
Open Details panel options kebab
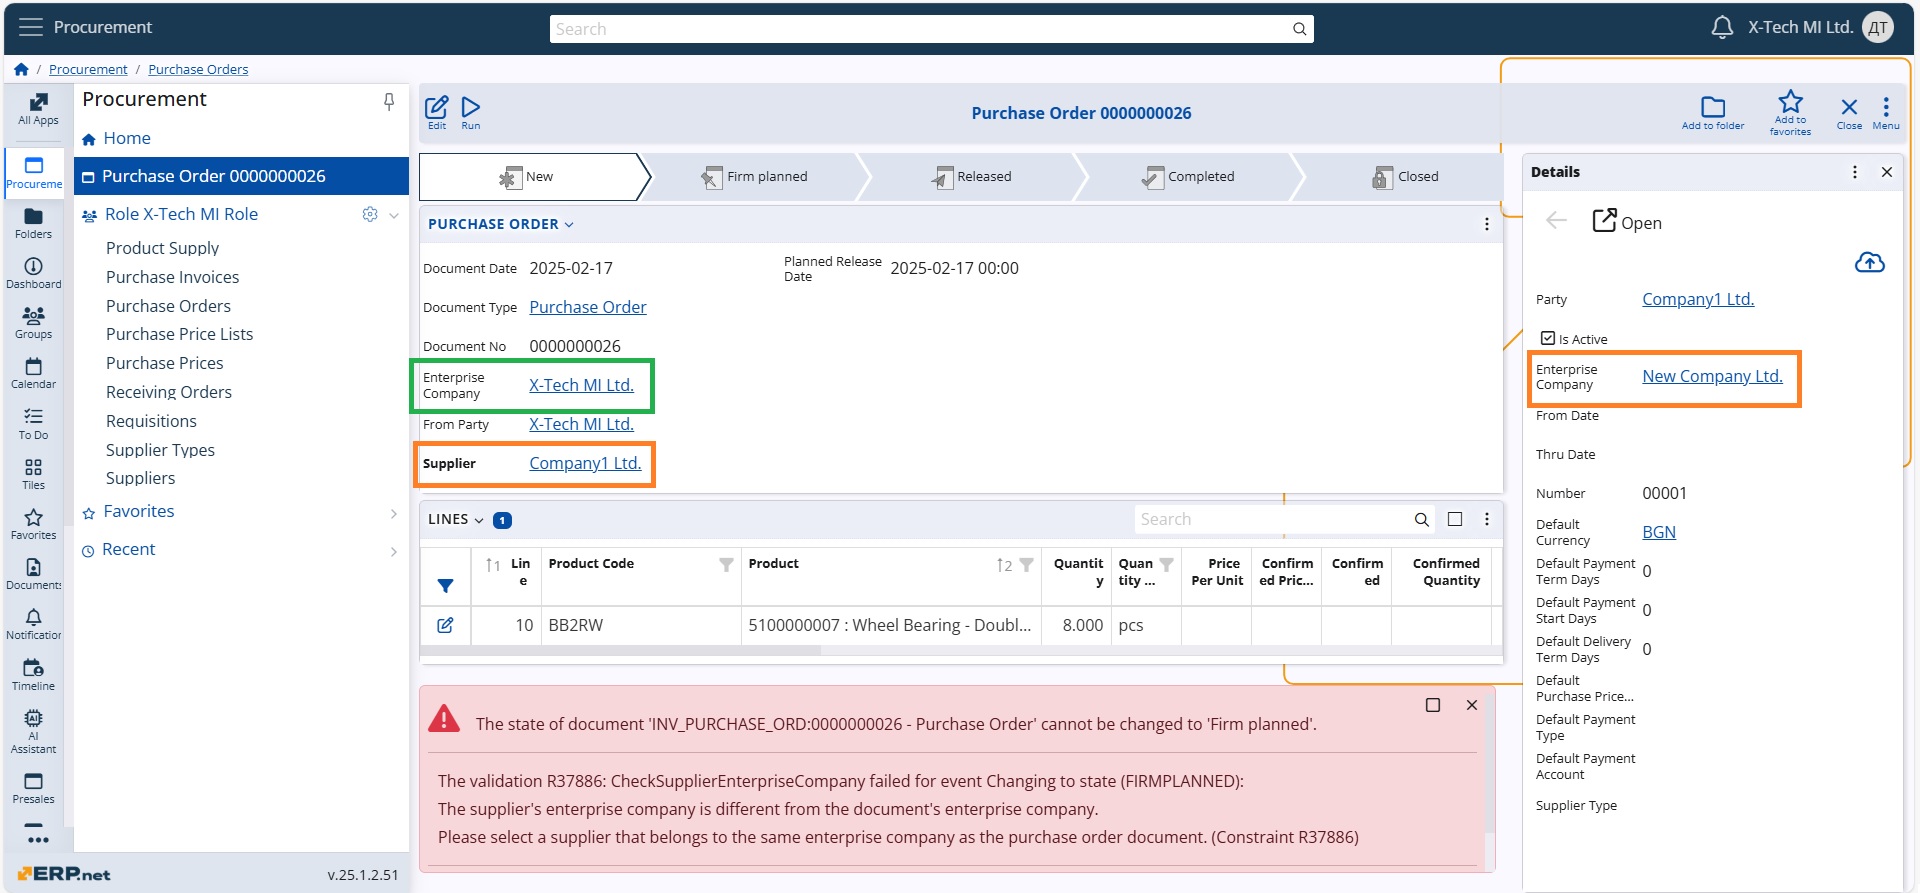1855,172
